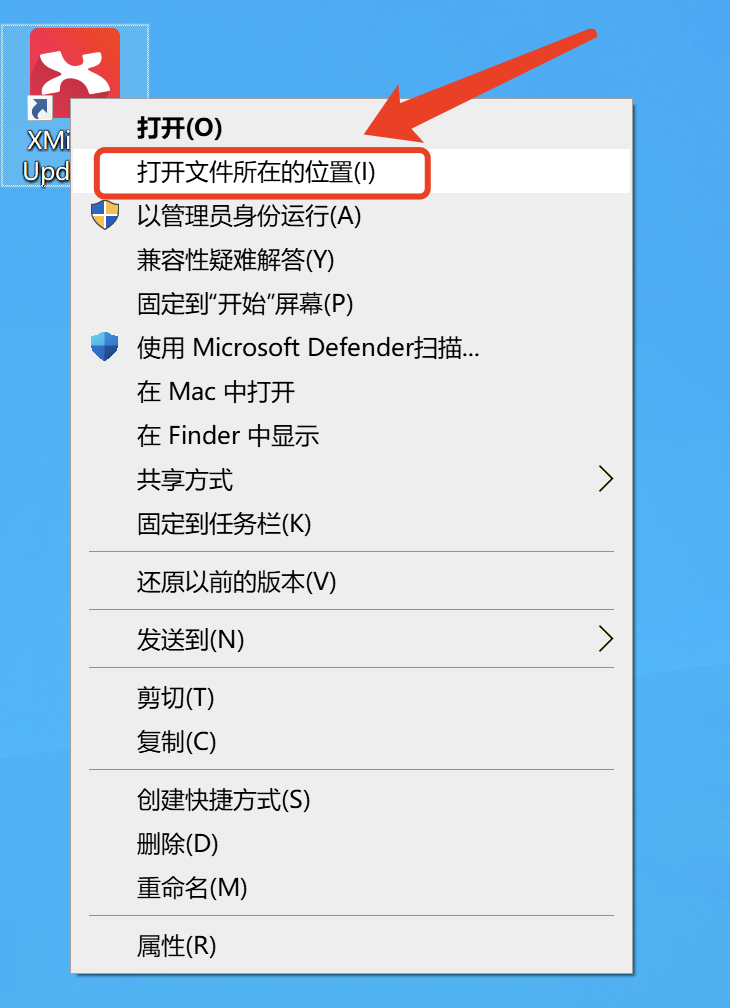Delete the shortcut with 删除(D)

[x=177, y=843]
